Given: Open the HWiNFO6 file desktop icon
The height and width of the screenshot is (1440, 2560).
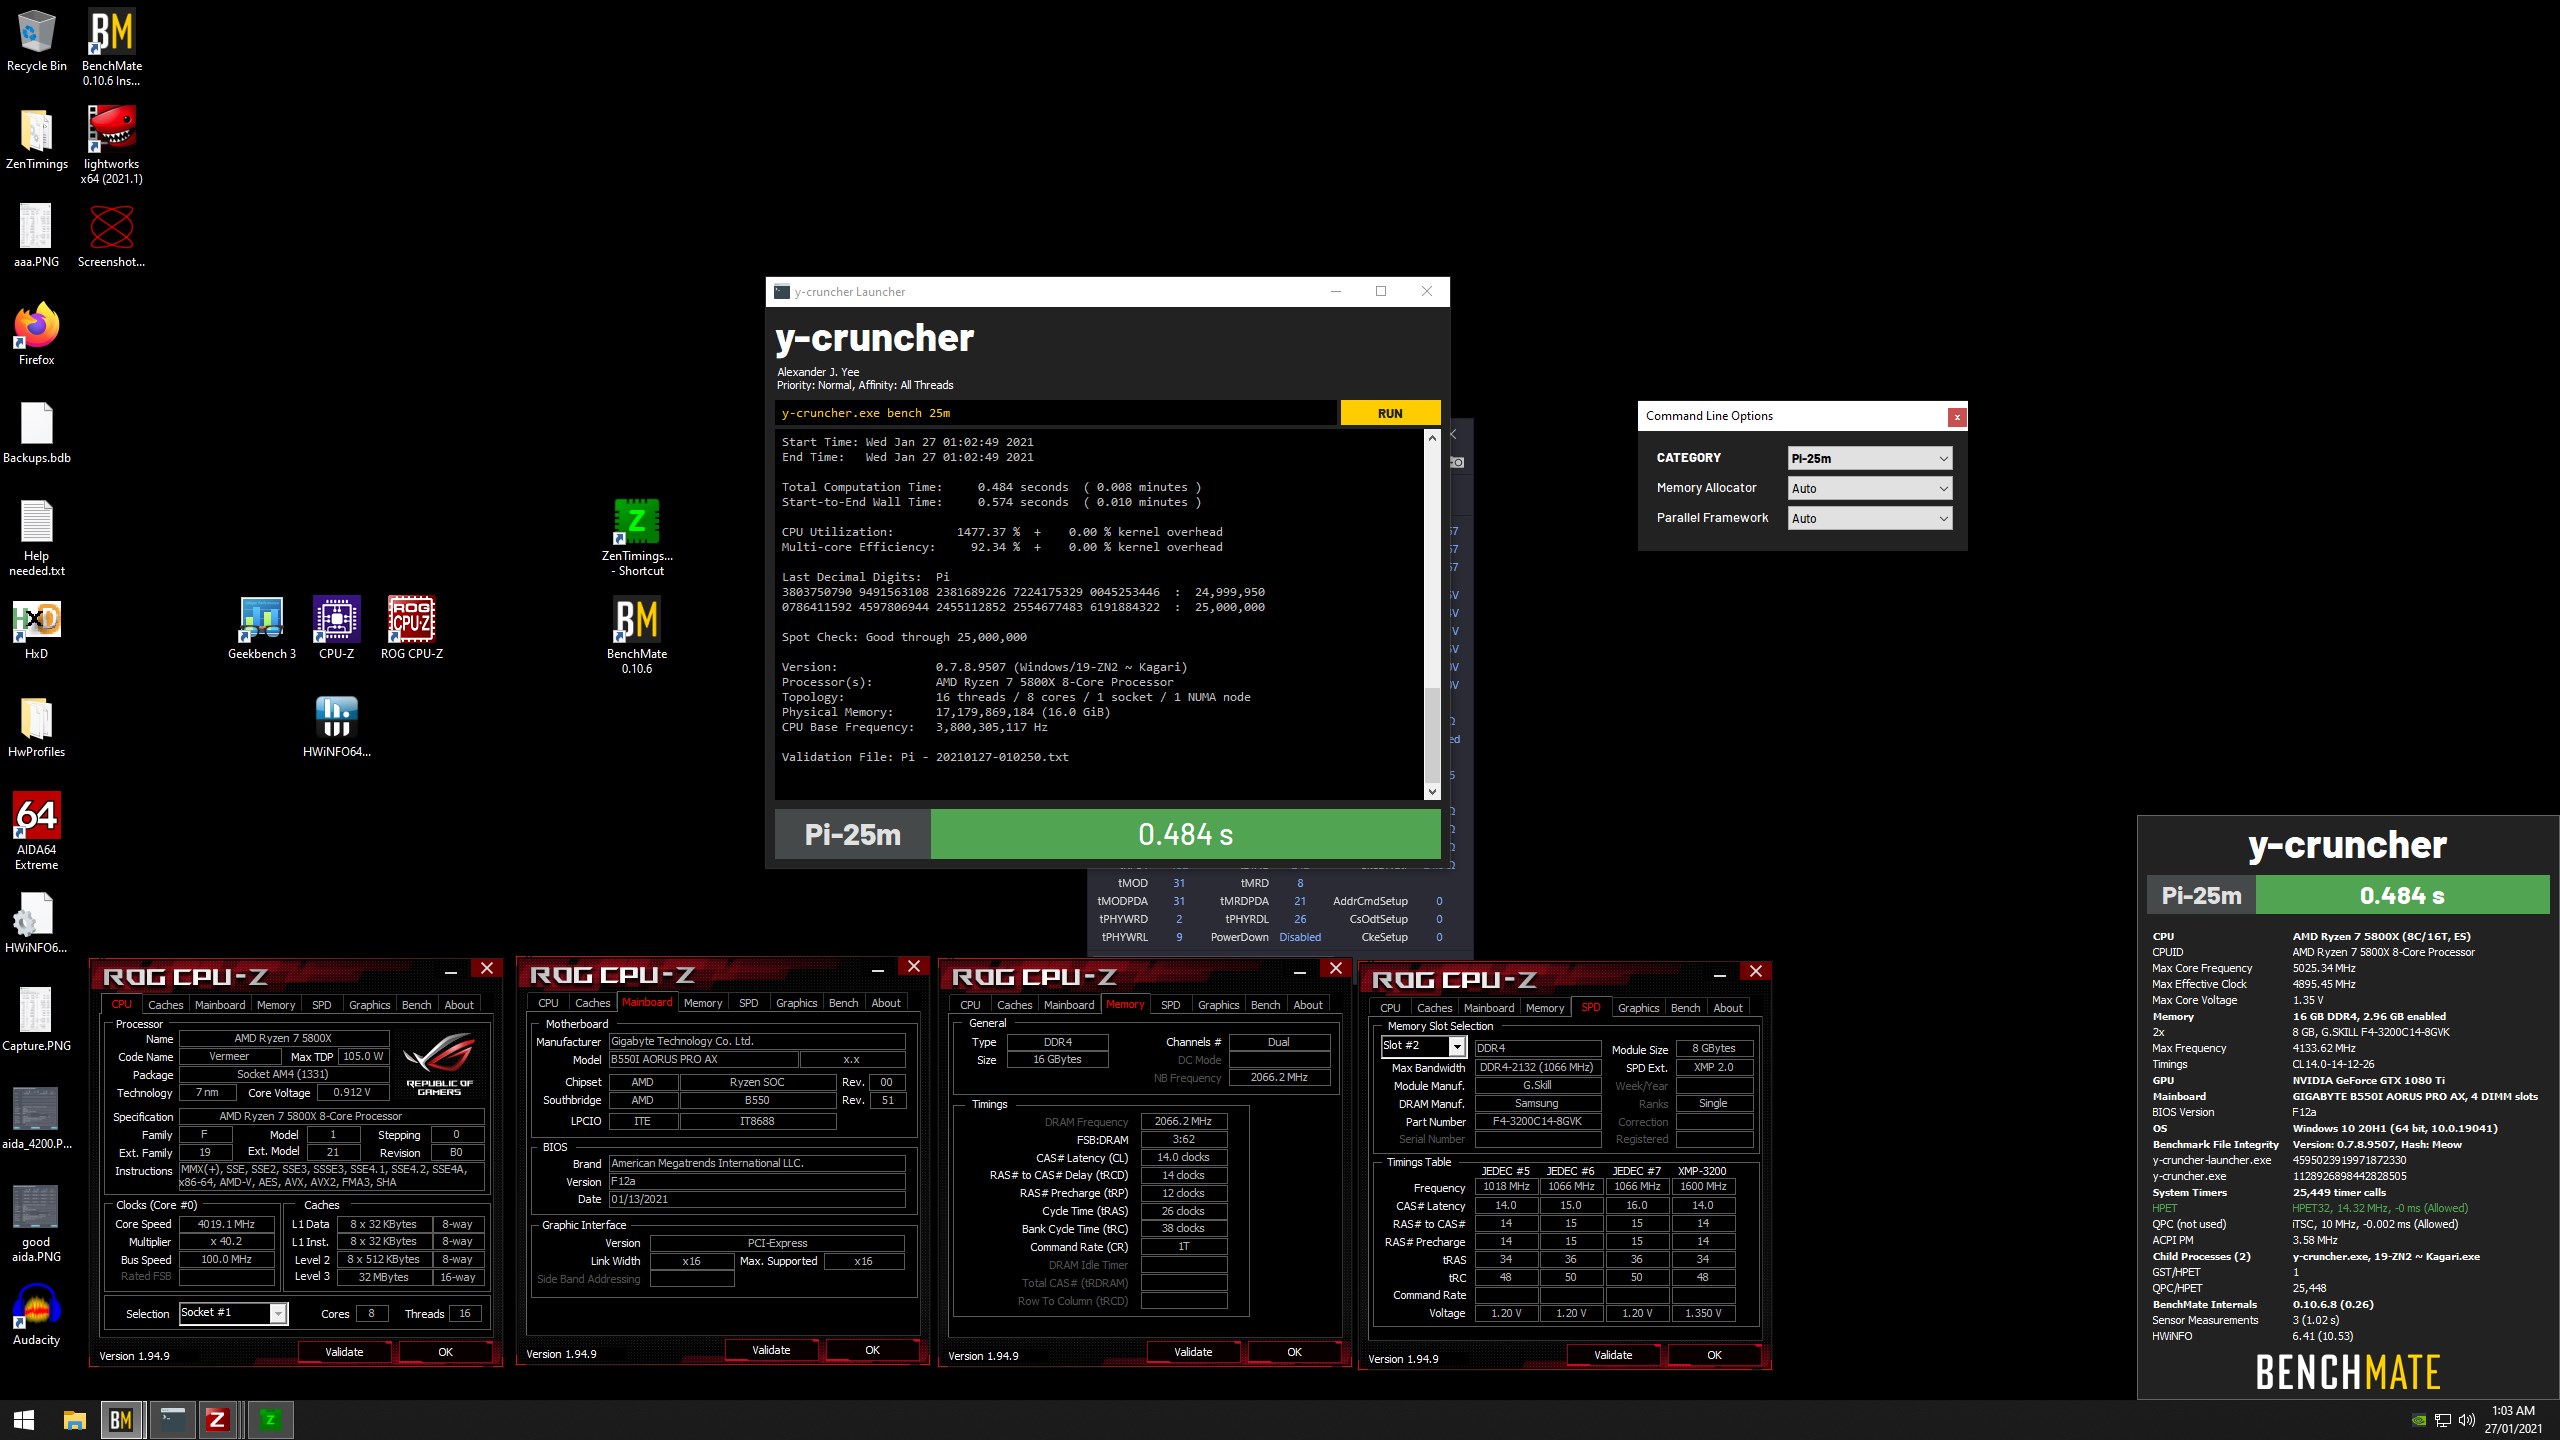Looking at the screenshot, I should pos(36,923).
